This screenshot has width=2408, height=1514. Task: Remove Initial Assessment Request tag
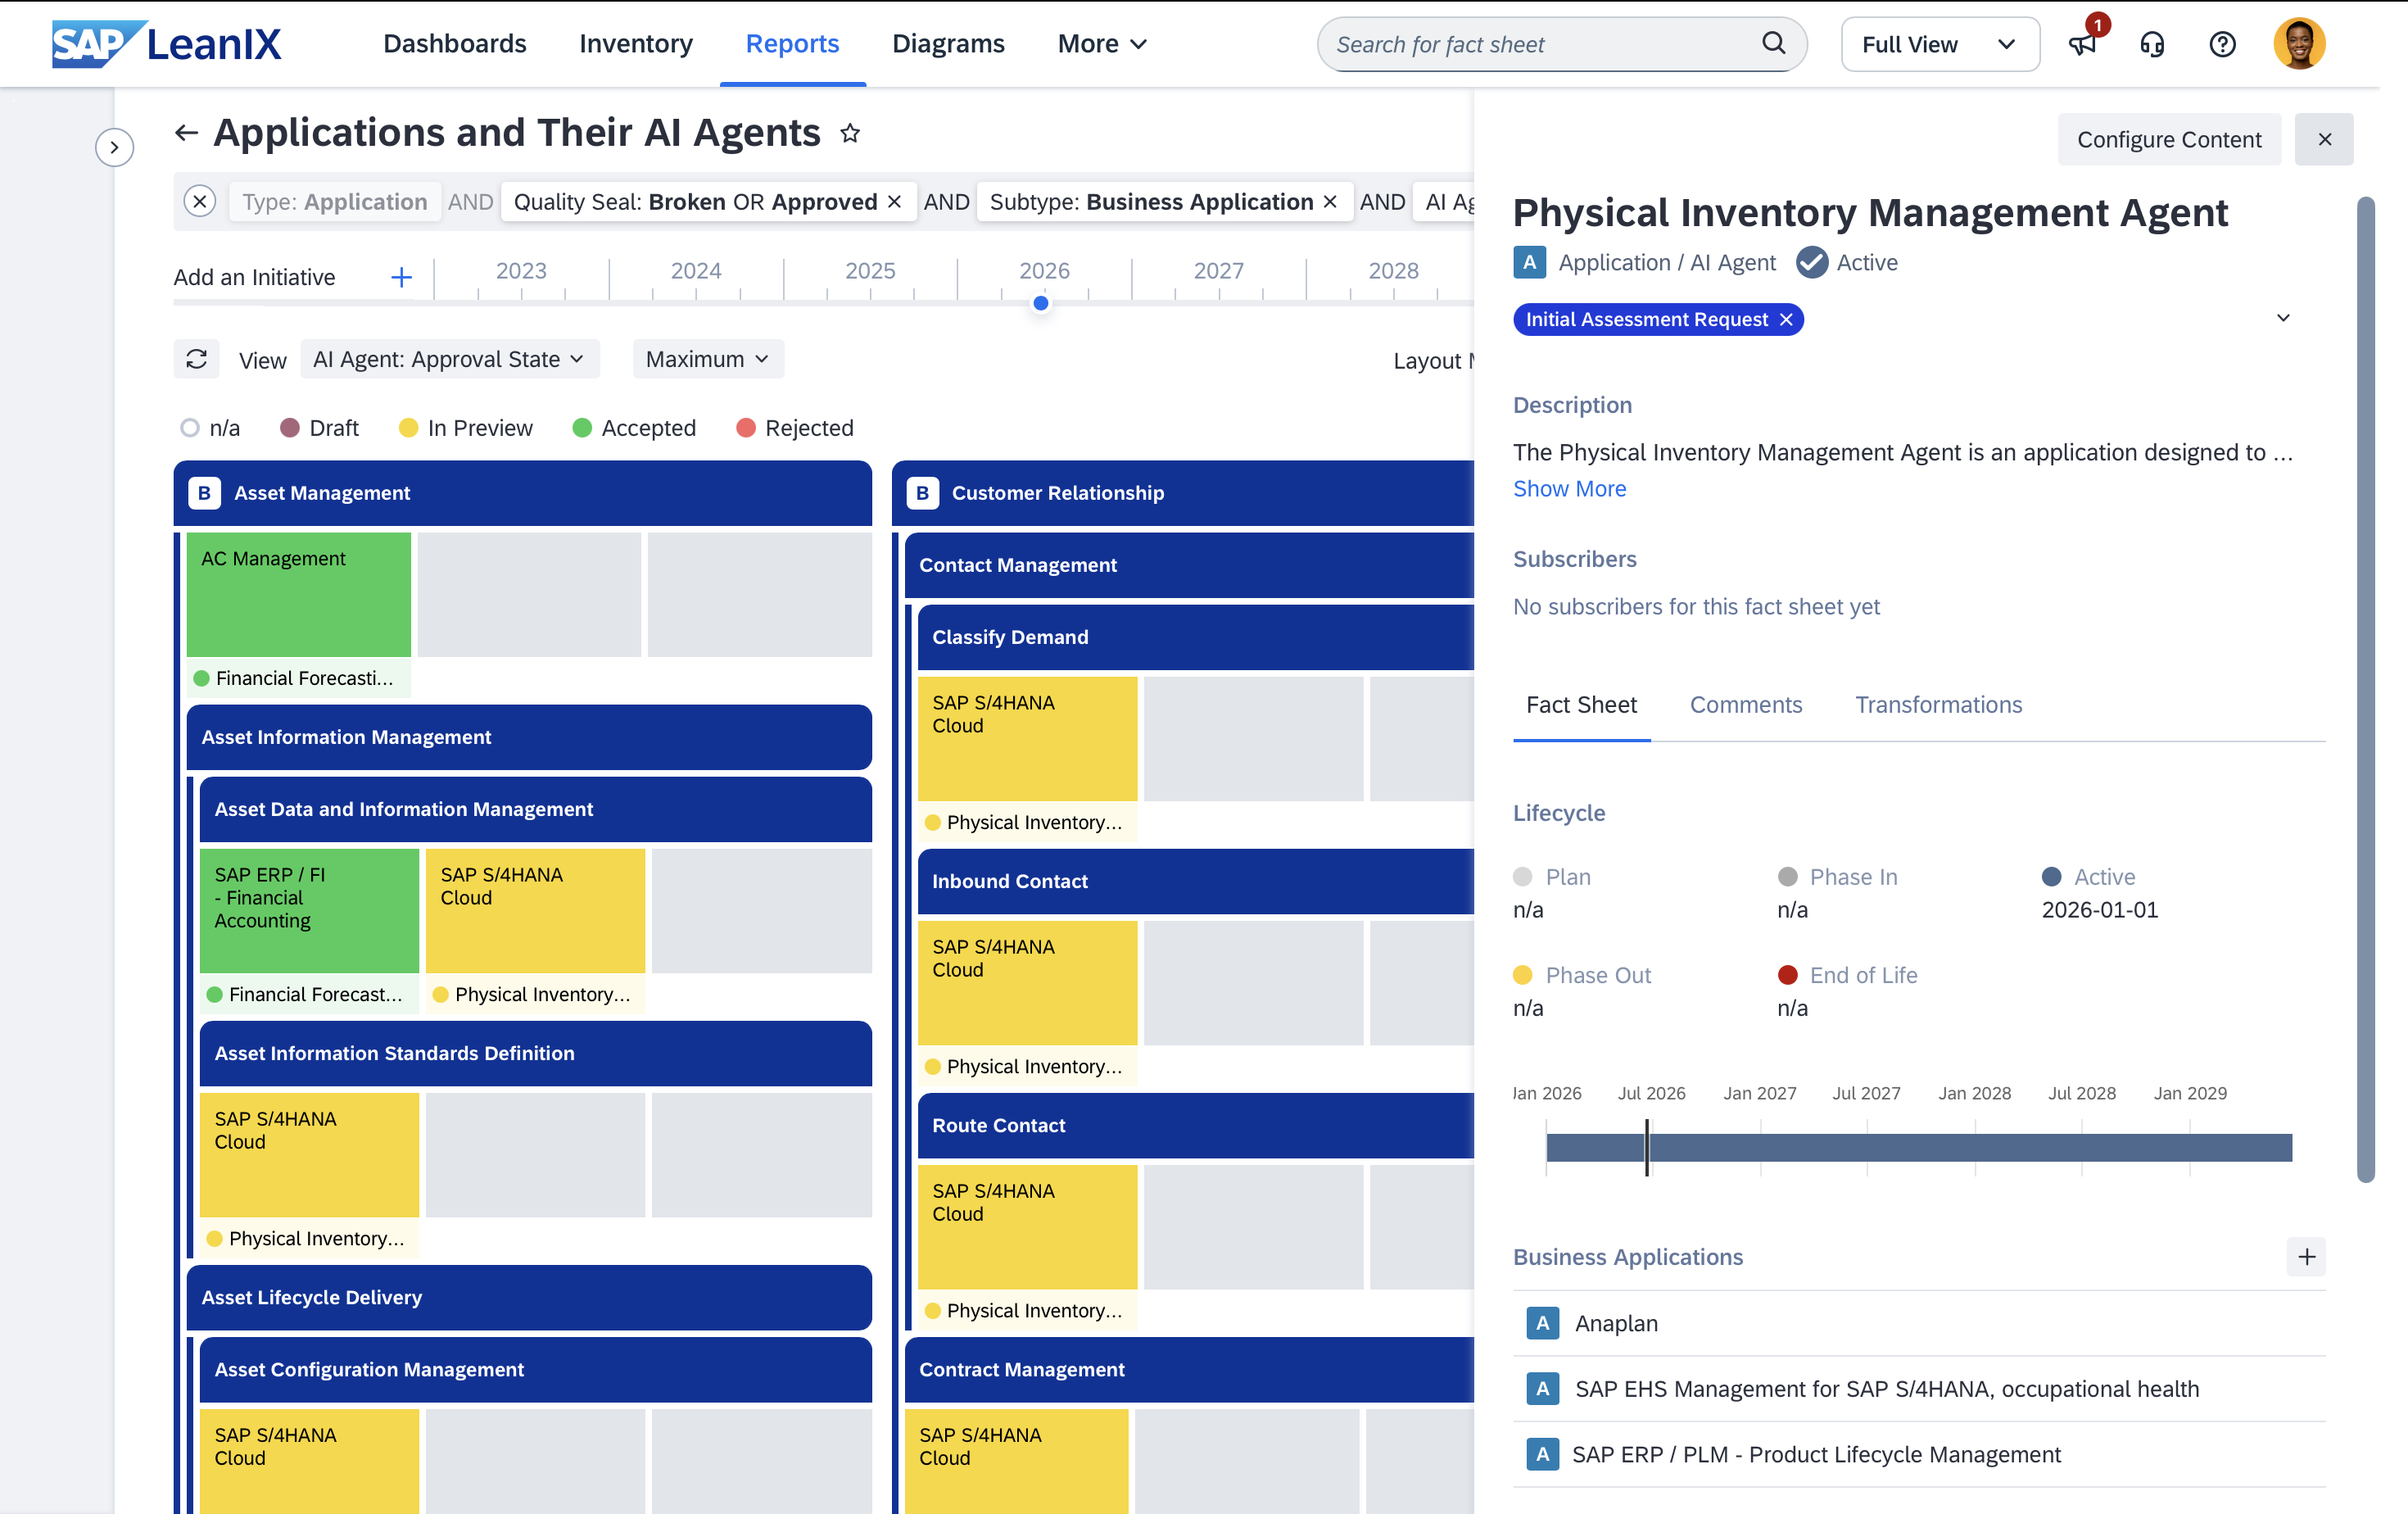(x=1786, y=319)
